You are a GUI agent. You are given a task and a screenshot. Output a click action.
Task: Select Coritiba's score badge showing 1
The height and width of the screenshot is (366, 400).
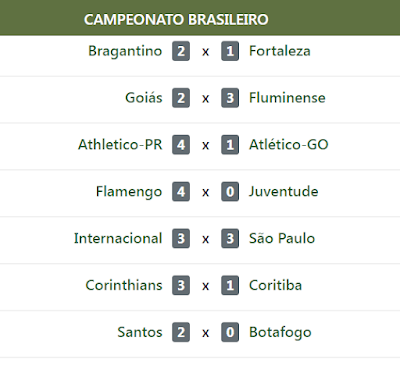(230, 285)
